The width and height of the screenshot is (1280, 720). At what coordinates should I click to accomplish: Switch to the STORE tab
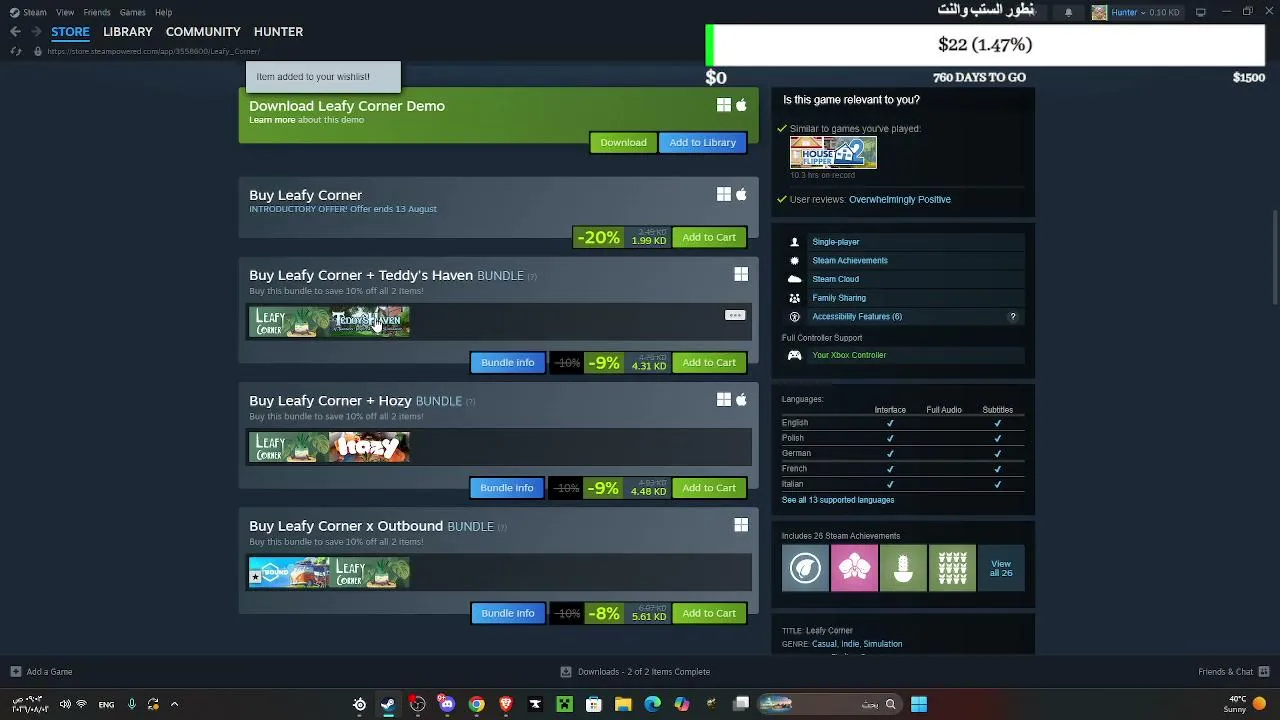(70, 32)
